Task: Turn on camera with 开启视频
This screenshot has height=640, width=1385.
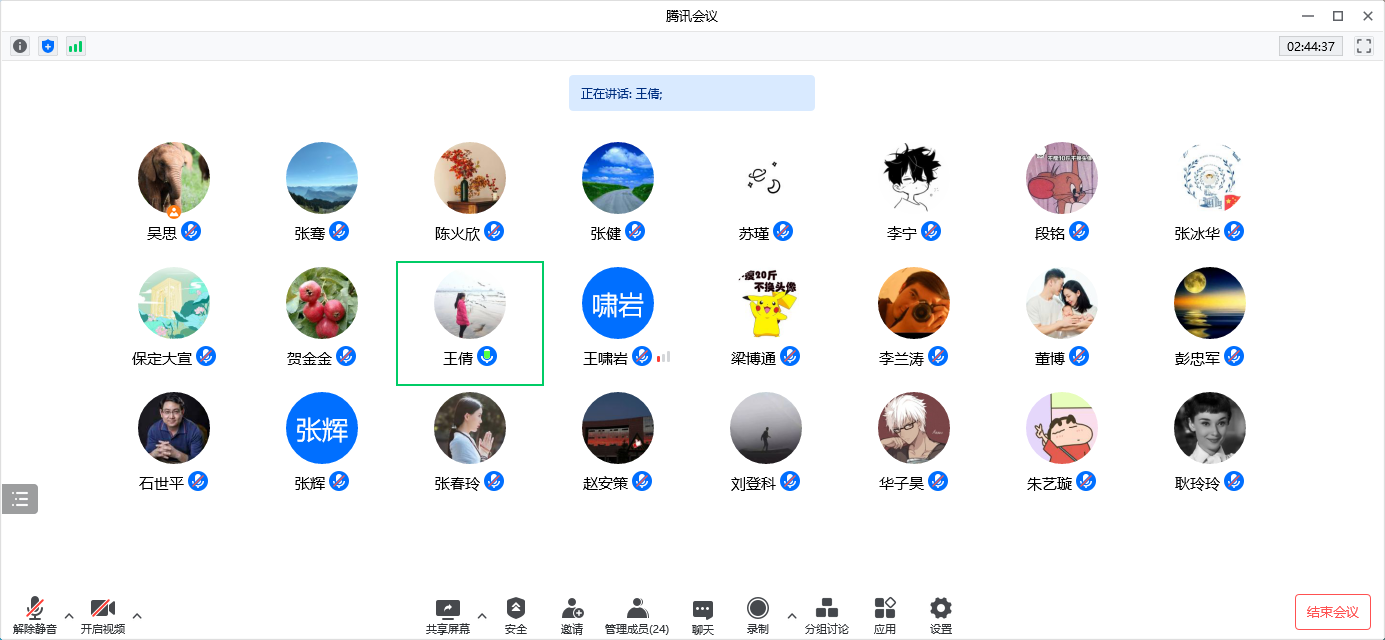Action: tap(103, 614)
